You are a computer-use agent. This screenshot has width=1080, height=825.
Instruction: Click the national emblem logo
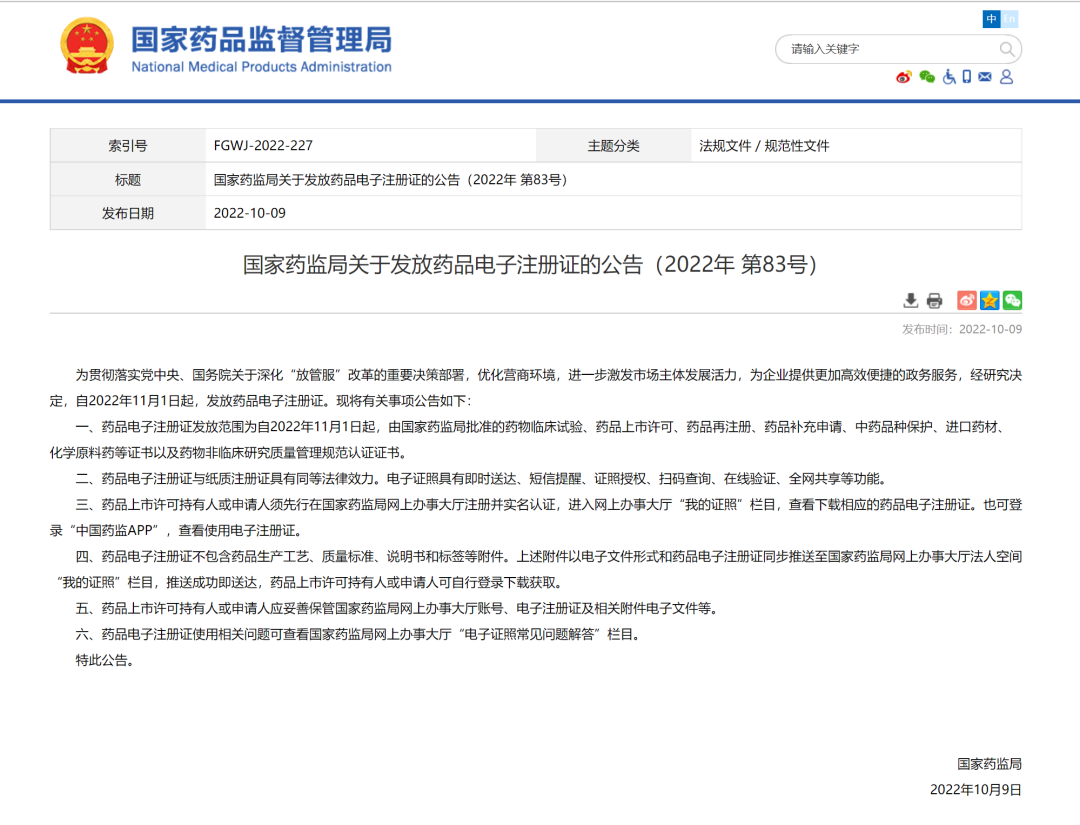click(89, 47)
